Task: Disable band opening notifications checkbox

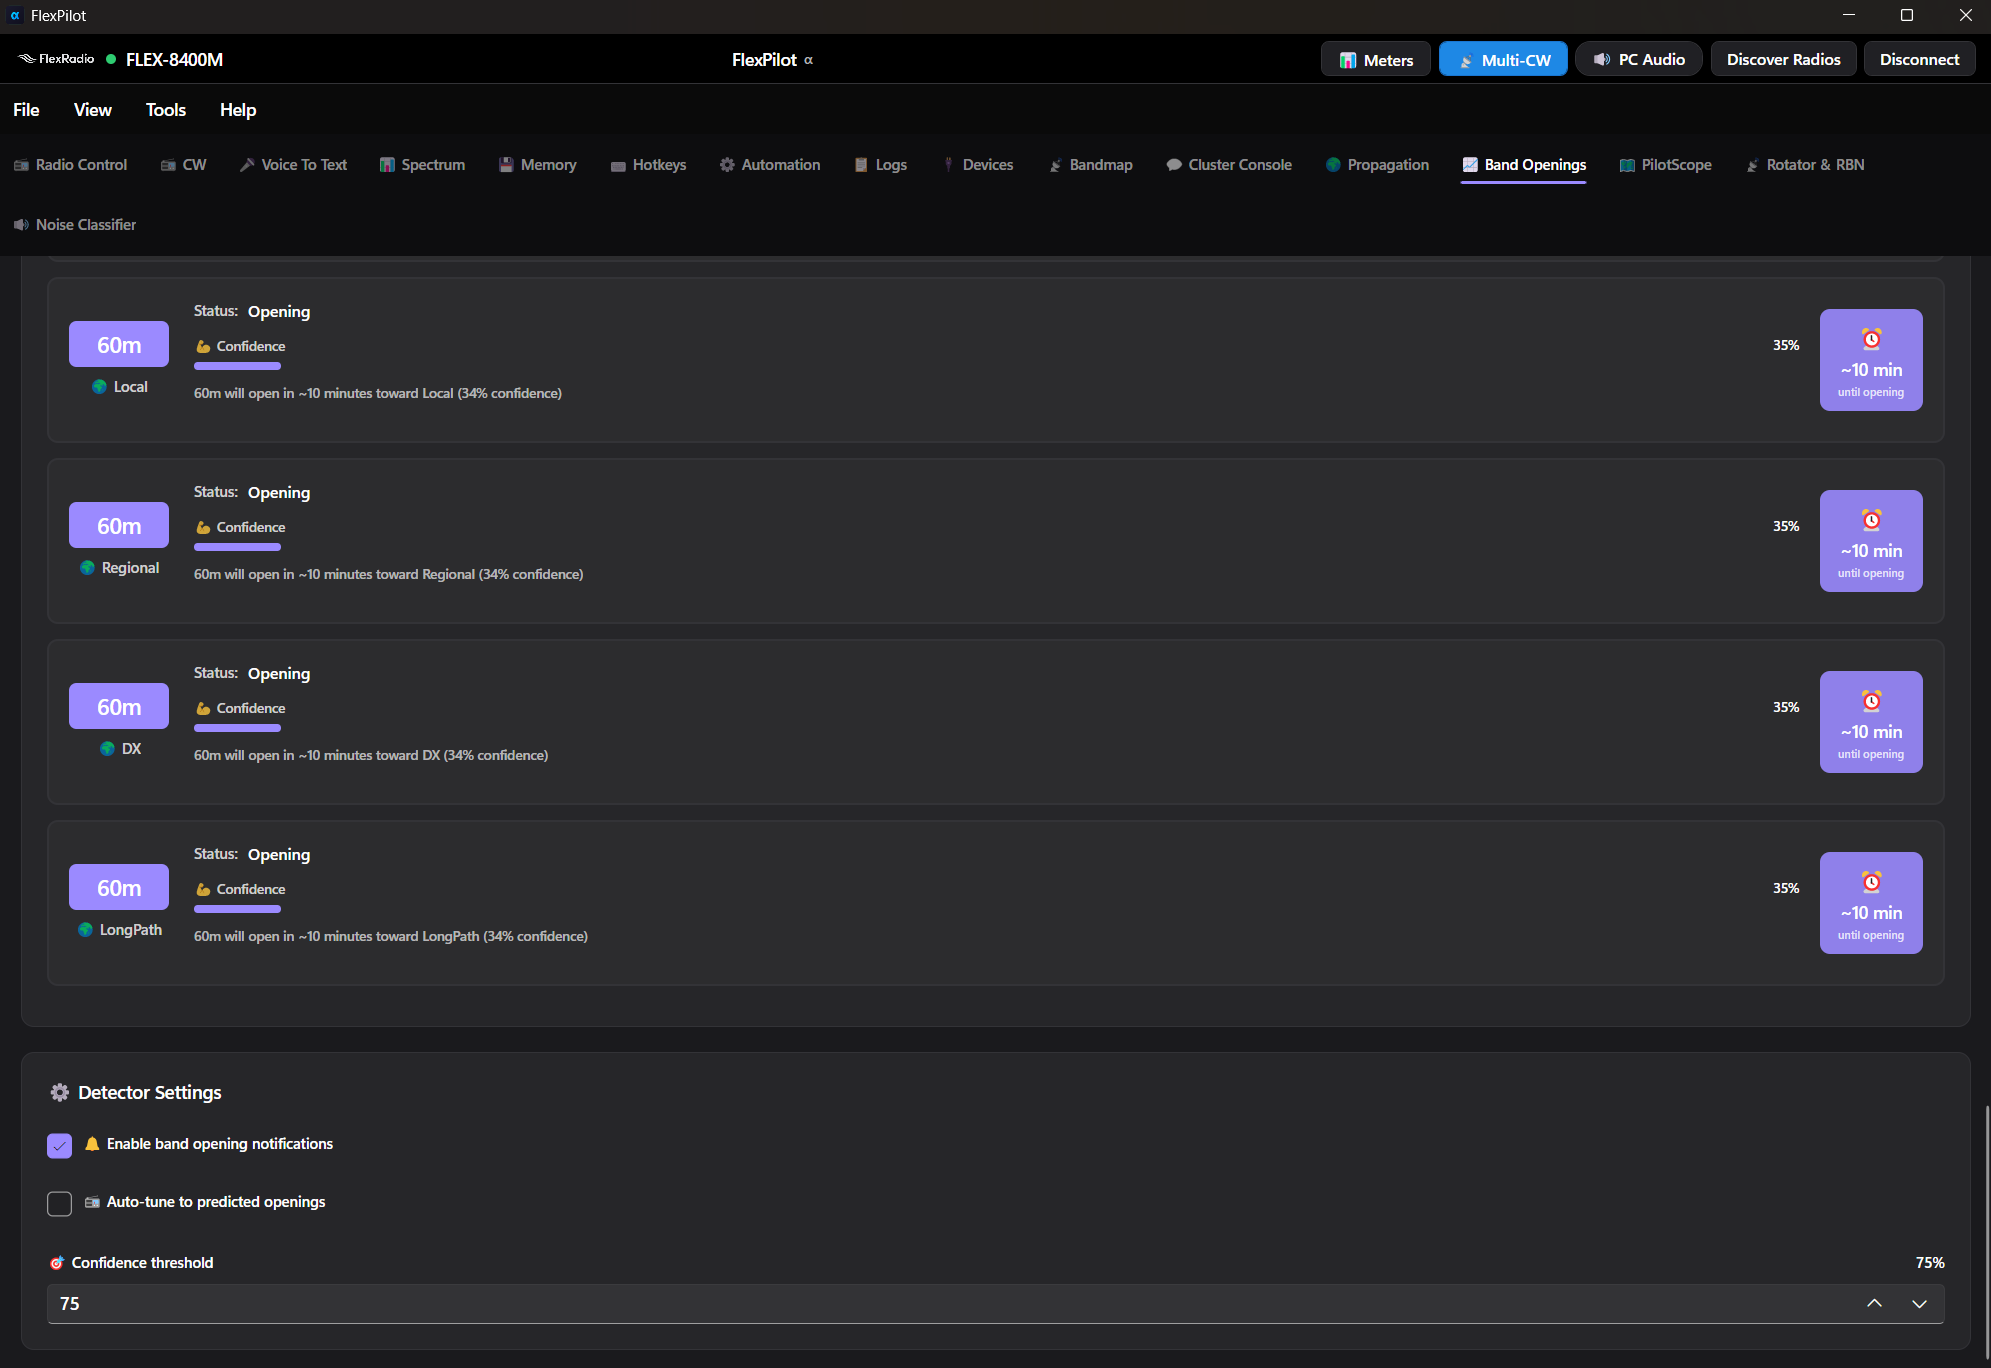Action: tap(60, 1146)
